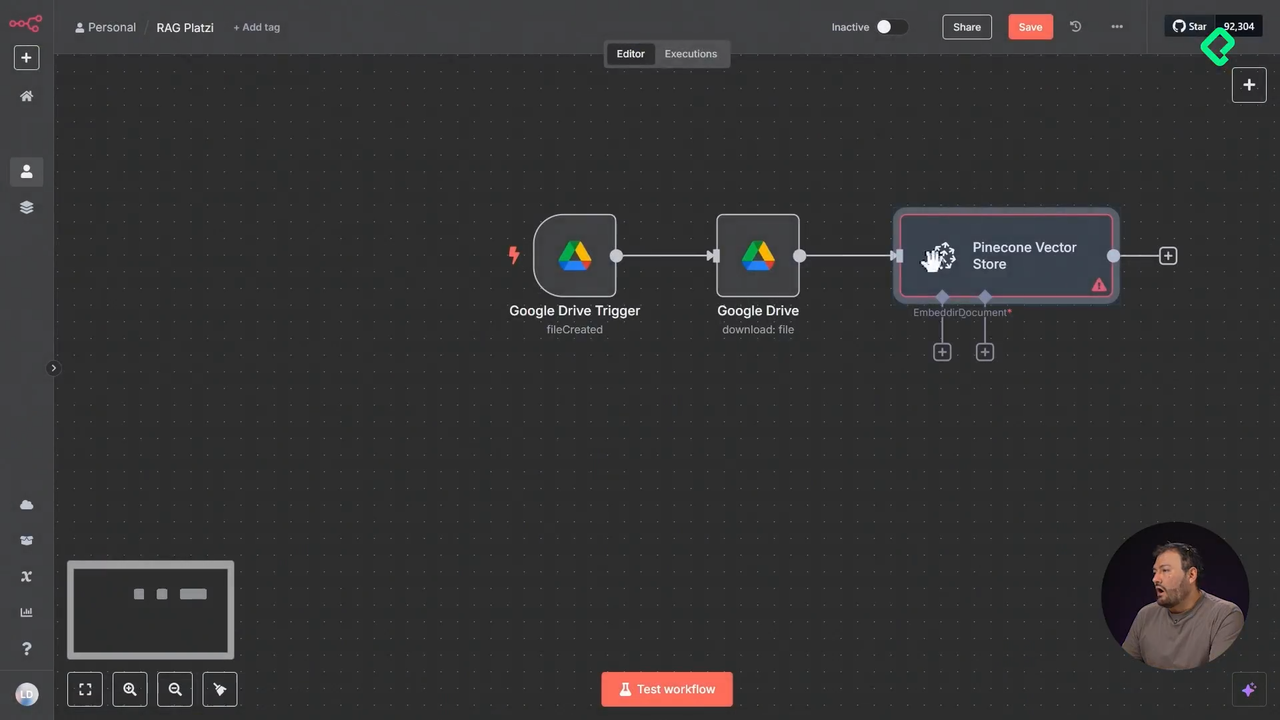The image size is (1280, 720).
Task: Click the fileCreated label under the trigger
Action: [x=575, y=330]
